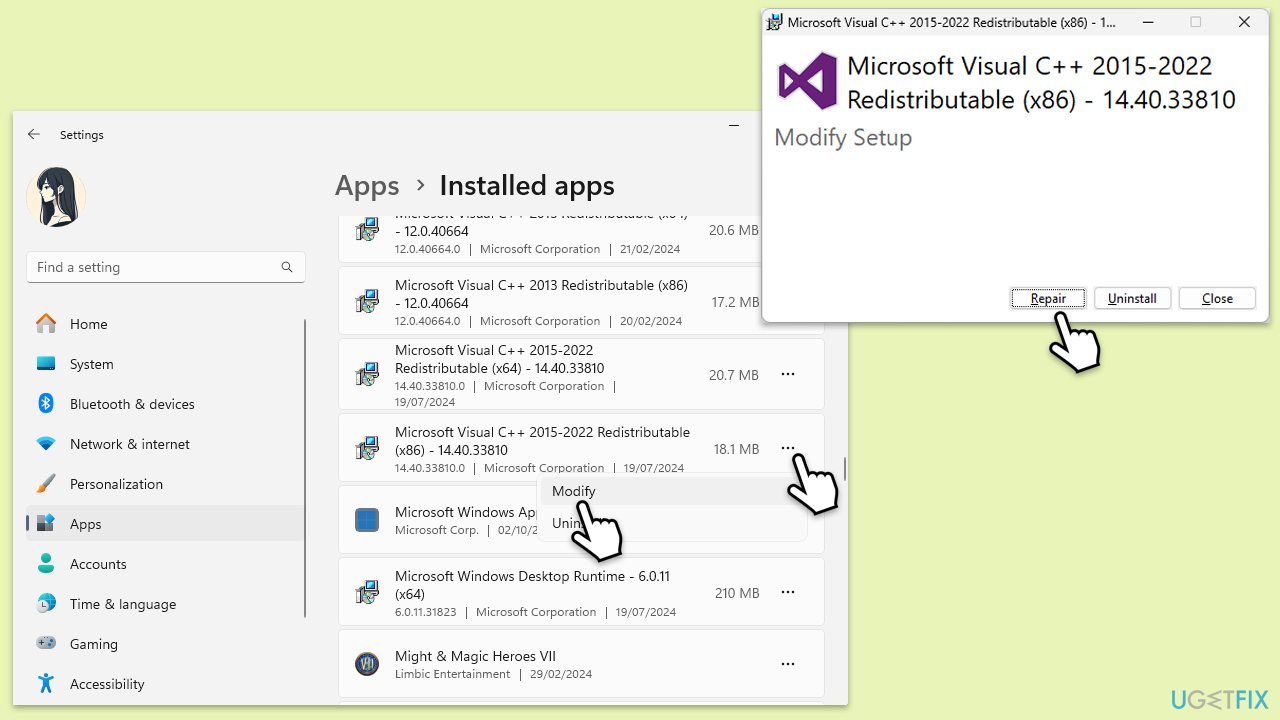Click the Visual Studio logo in setup dialog
Viewport: 1280px width, 720px height.
808,81
